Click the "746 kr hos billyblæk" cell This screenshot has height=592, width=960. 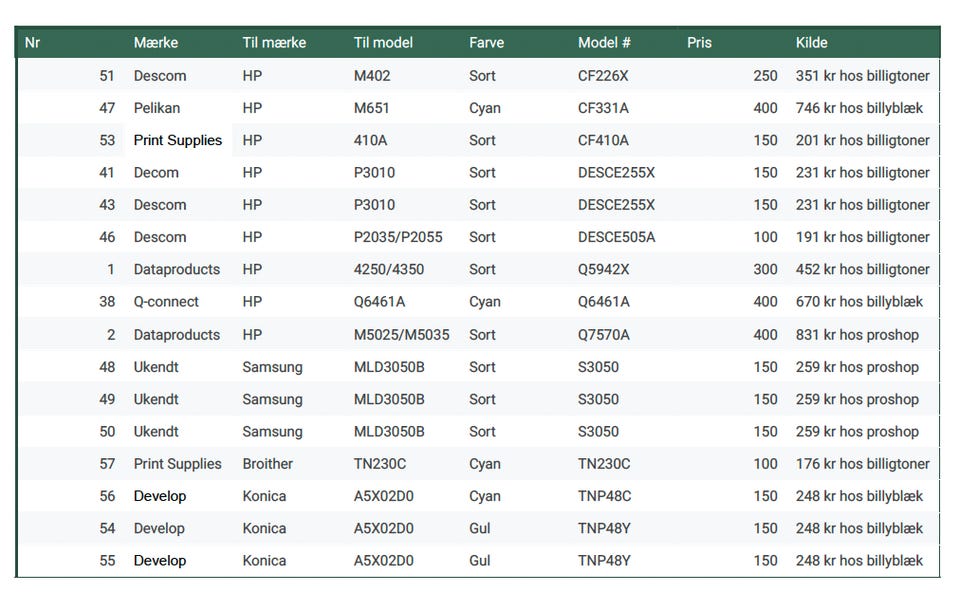coord(859,108)
